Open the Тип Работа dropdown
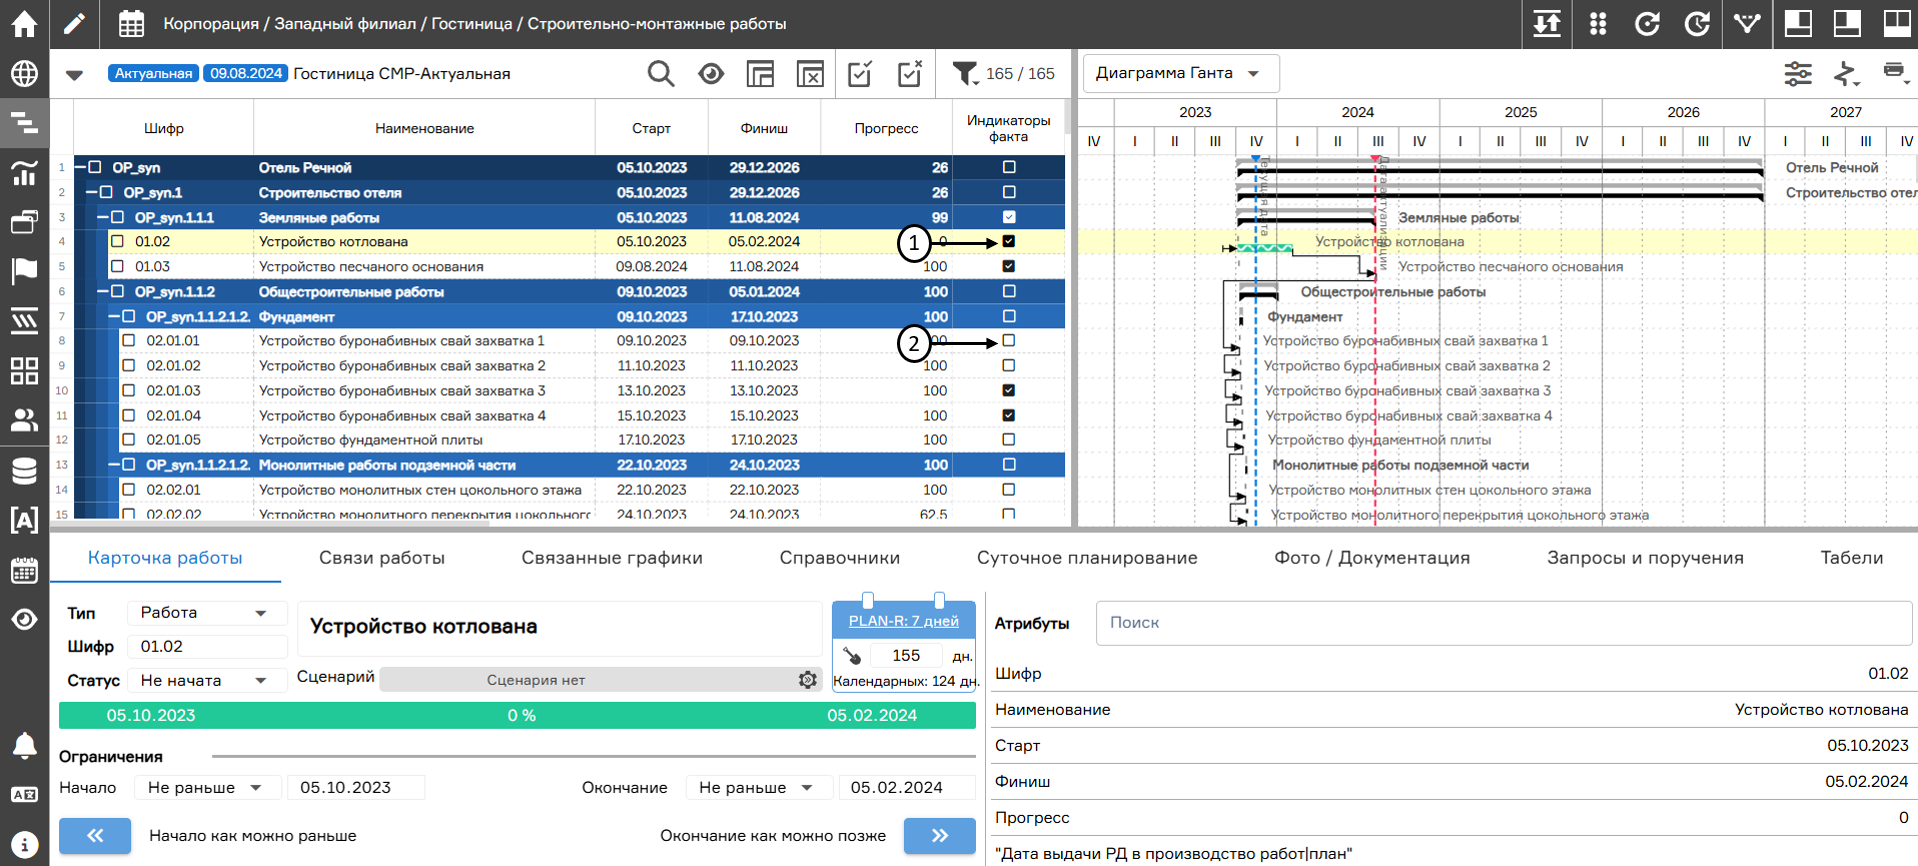 206,612
